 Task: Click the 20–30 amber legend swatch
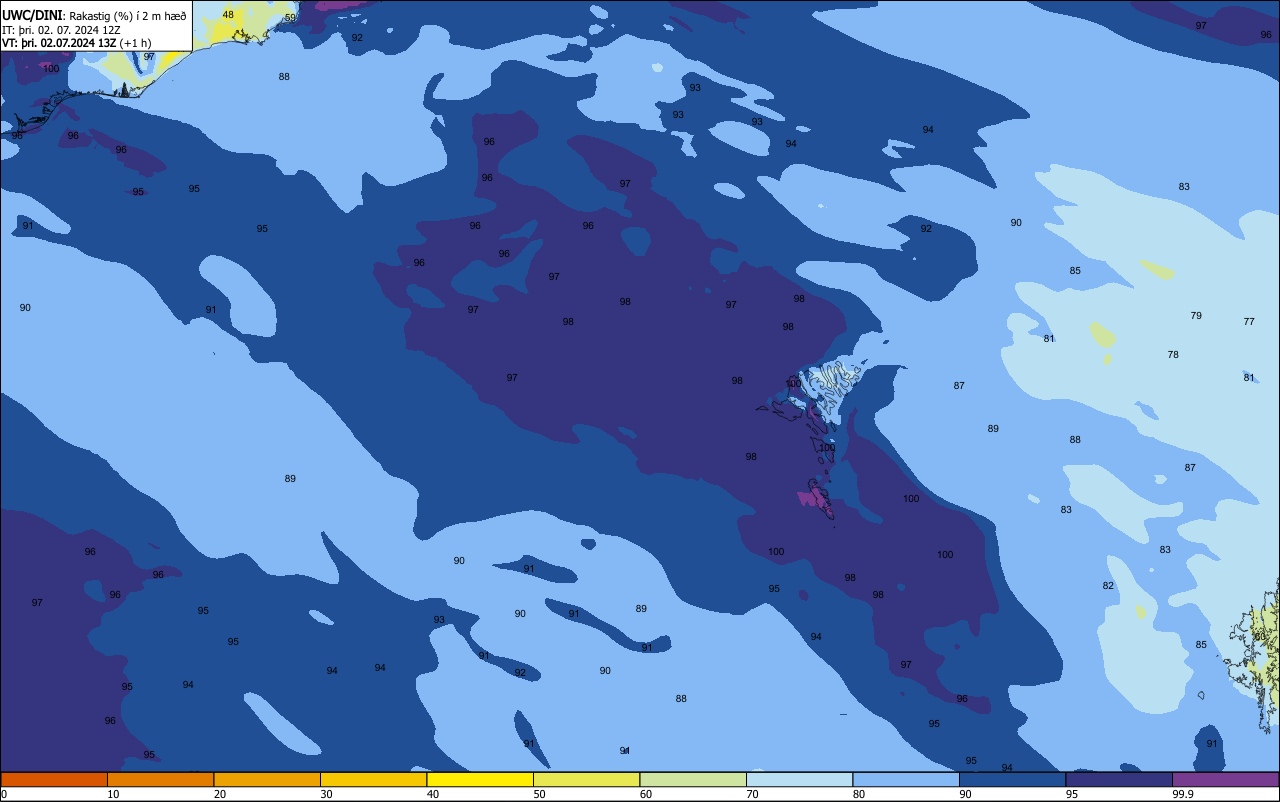(x=267, y=779)
